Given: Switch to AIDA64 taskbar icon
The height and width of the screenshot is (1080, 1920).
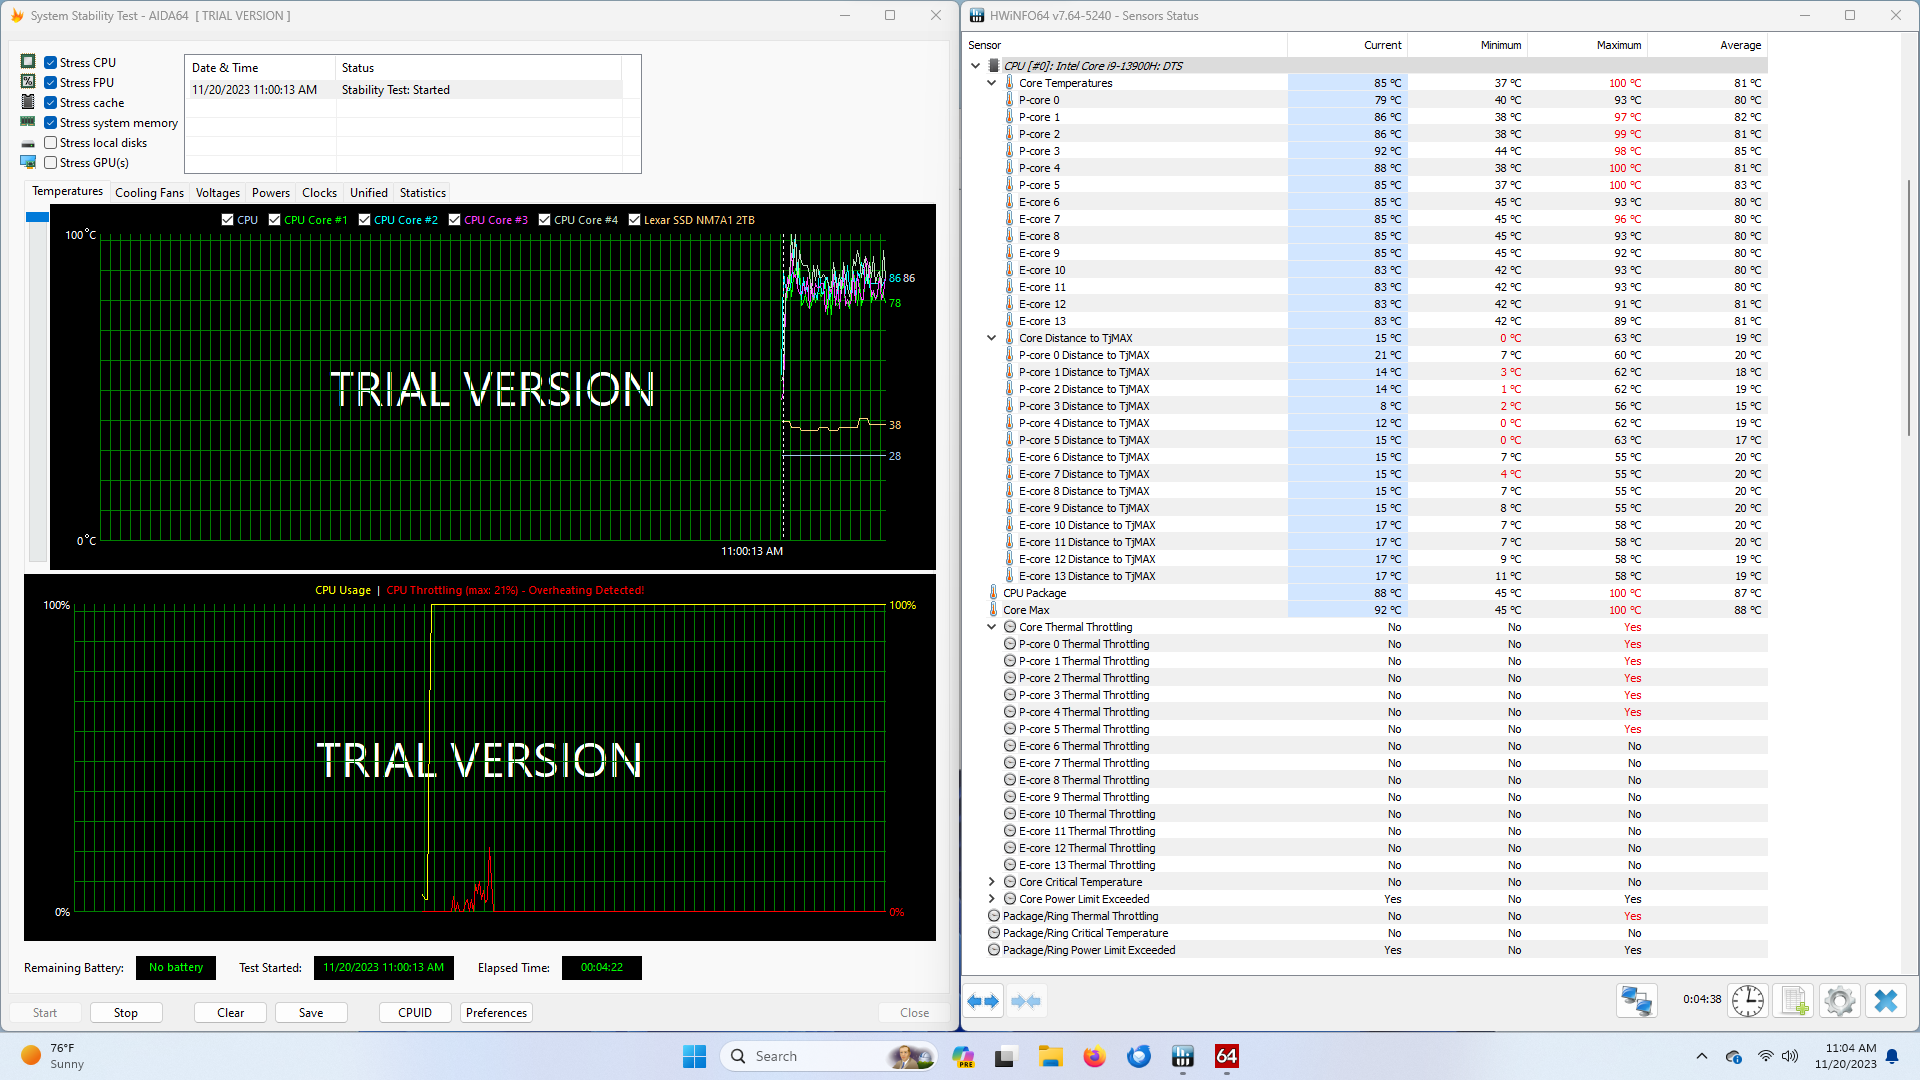Looking at the screenshot, I should tap(1227, 1056).
